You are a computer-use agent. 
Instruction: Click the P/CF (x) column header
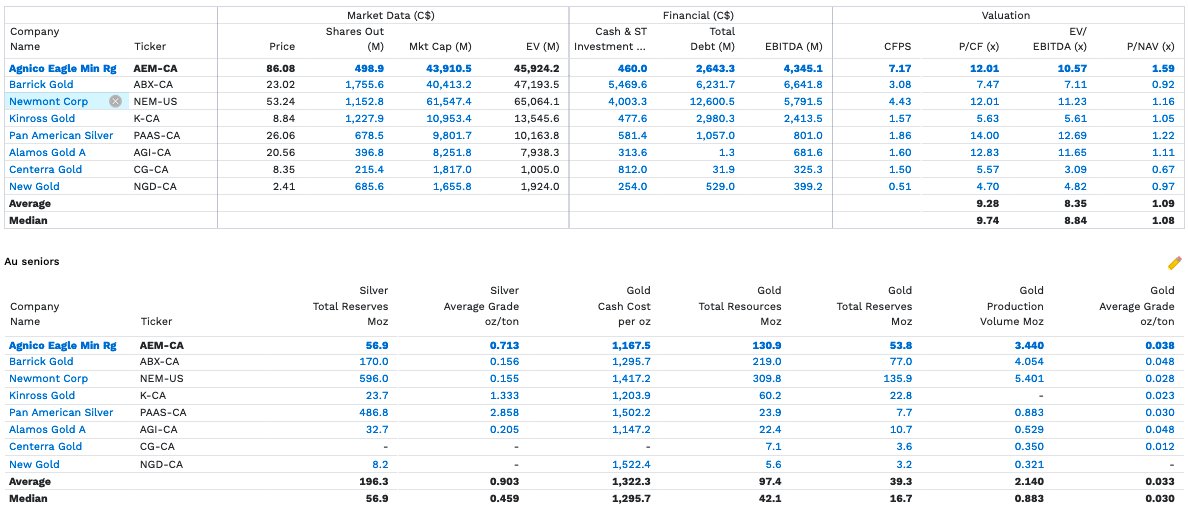pos(979,46)
